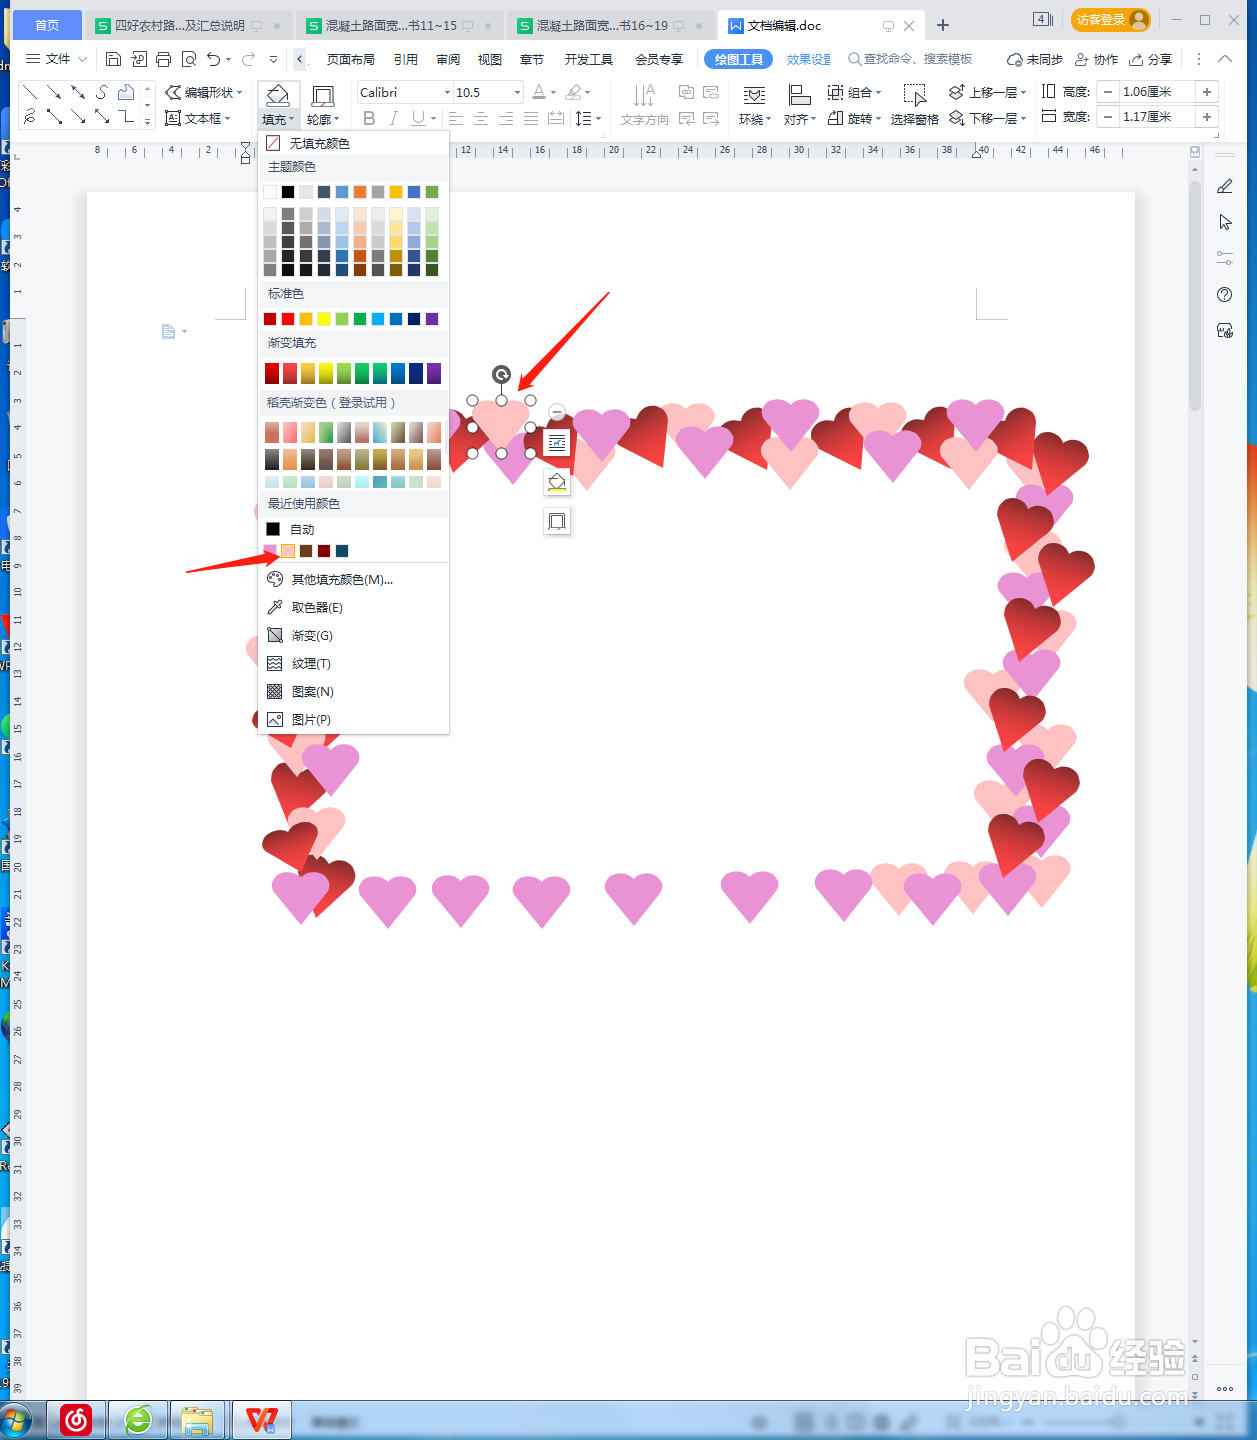Click the Outline (轮廓) shape icon
This screenshot has height=1440, width=1257.
[x=323, y=96]
